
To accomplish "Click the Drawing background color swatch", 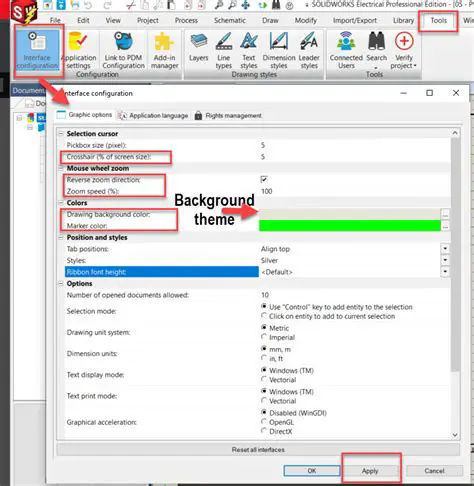I will 350,214.
